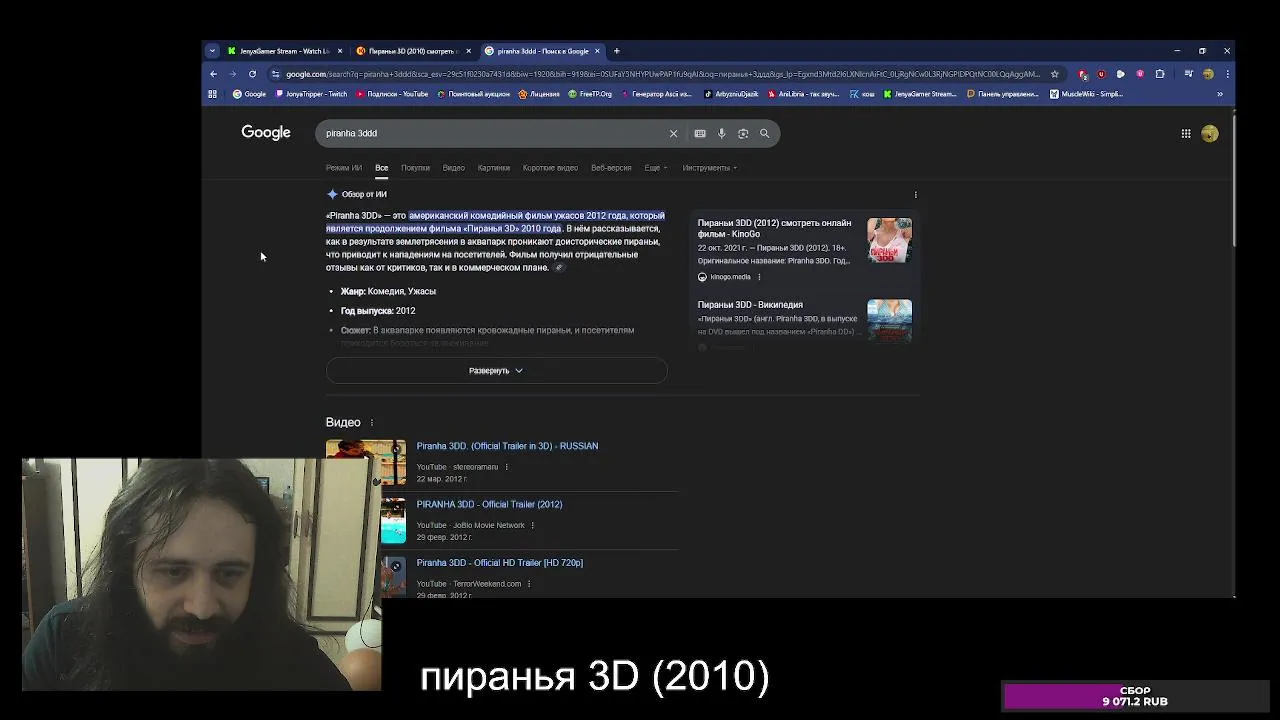Open the MuscleWiki bookmark
Screen dimensions: 1280x720
click(1086, 94)
